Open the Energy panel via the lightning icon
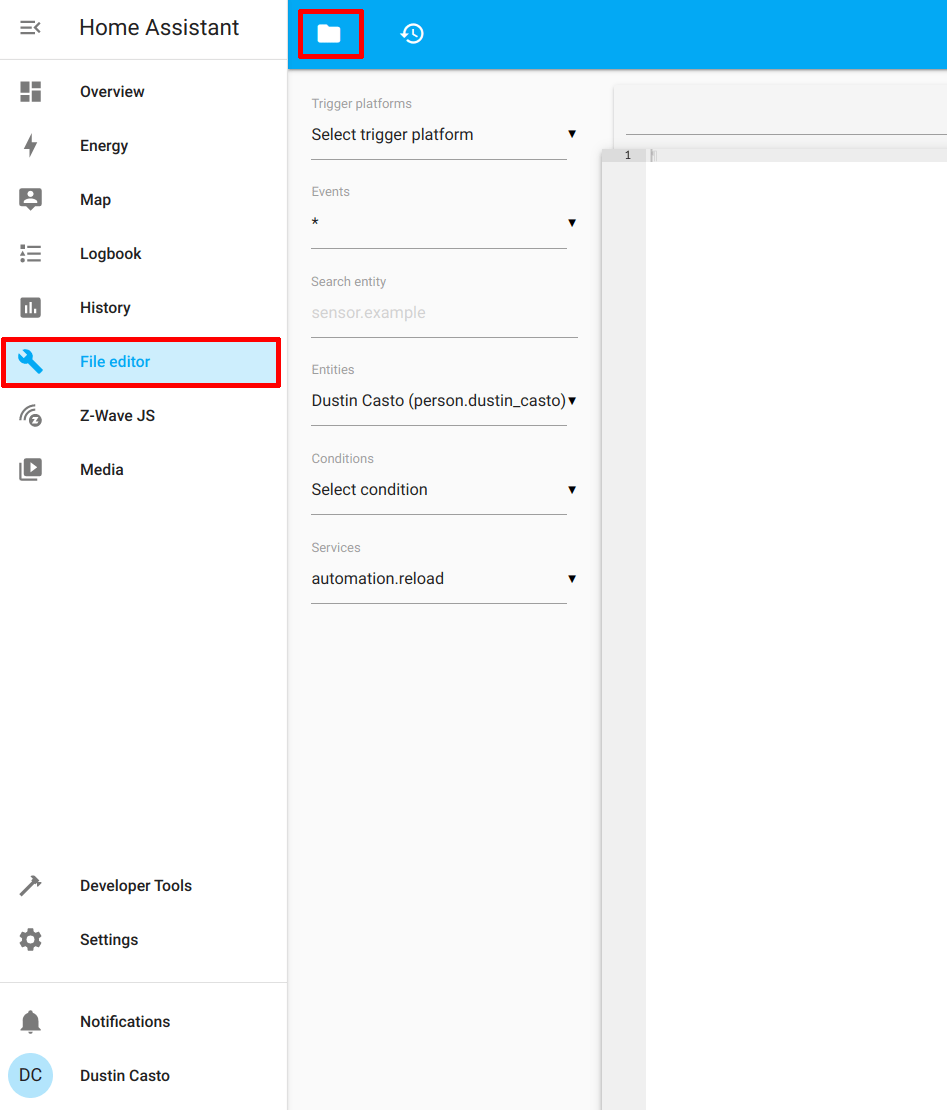This screenshot has width=947, height=1110. pyautogui.click(x=30, y=145)
